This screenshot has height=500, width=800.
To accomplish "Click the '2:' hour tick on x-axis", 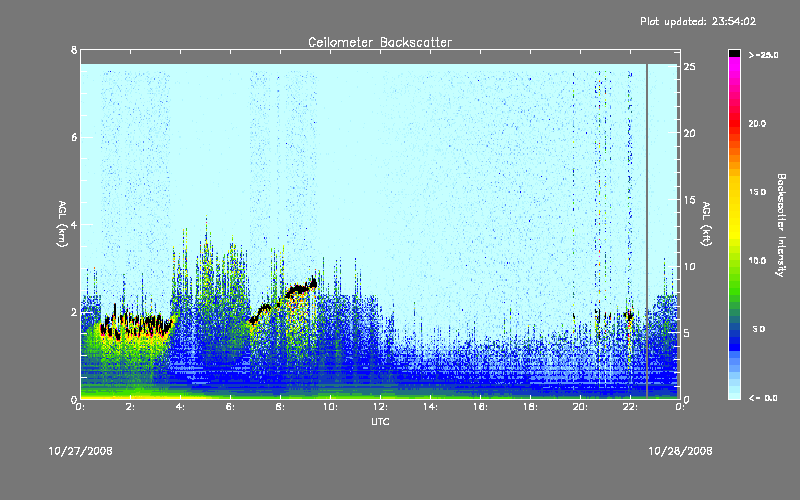I will coord(131,407).
